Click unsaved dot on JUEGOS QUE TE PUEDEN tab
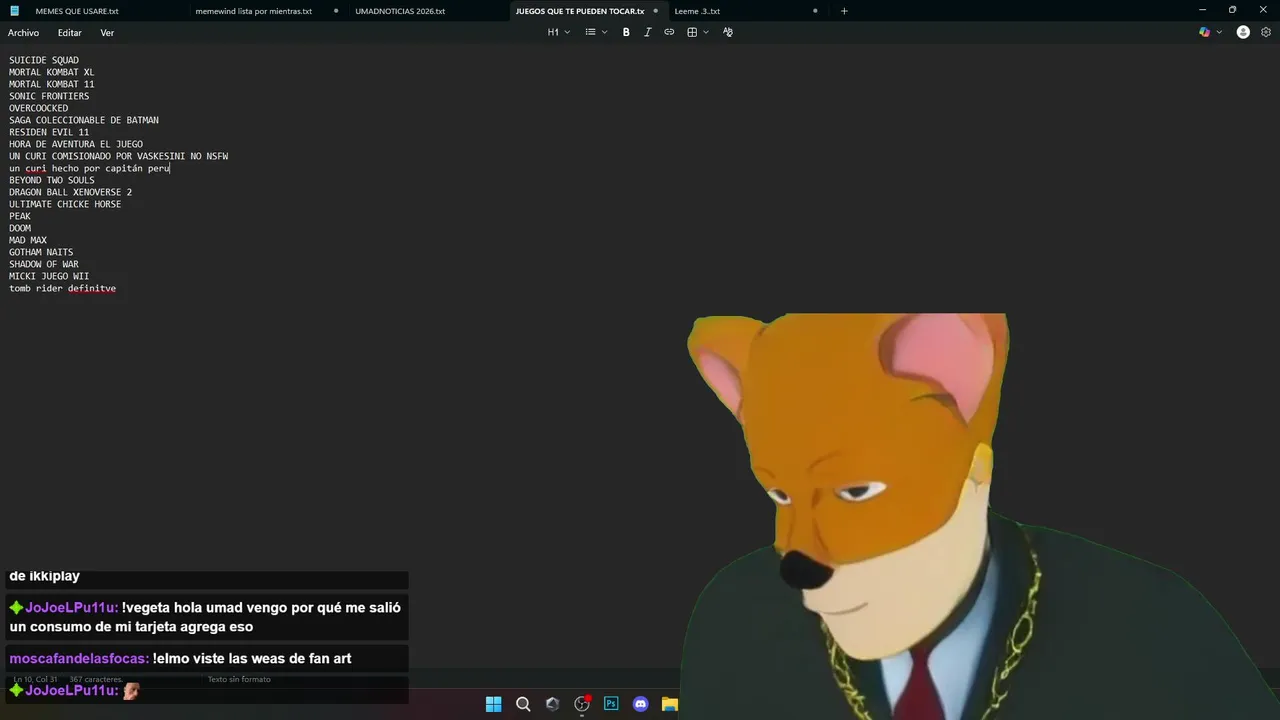1280x720 pixels. (656, 11)
